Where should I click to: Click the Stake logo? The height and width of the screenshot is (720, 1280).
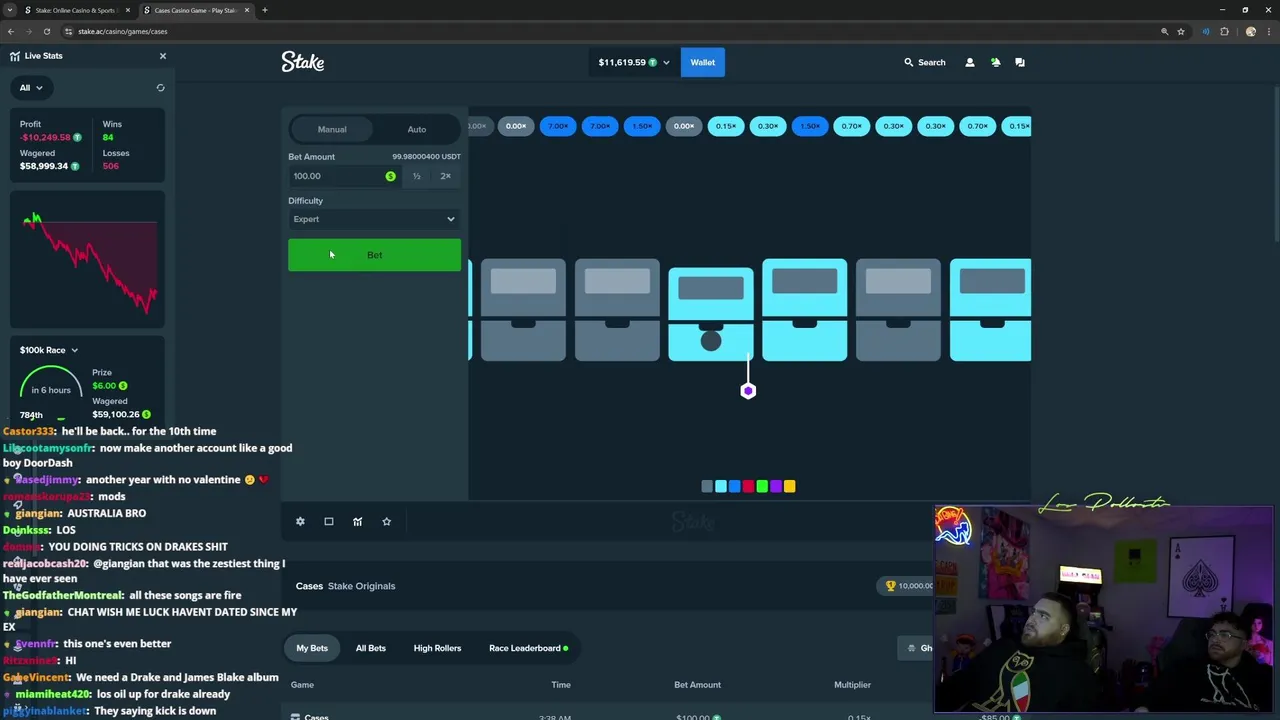pyautogui.click(x=303, y=62)
